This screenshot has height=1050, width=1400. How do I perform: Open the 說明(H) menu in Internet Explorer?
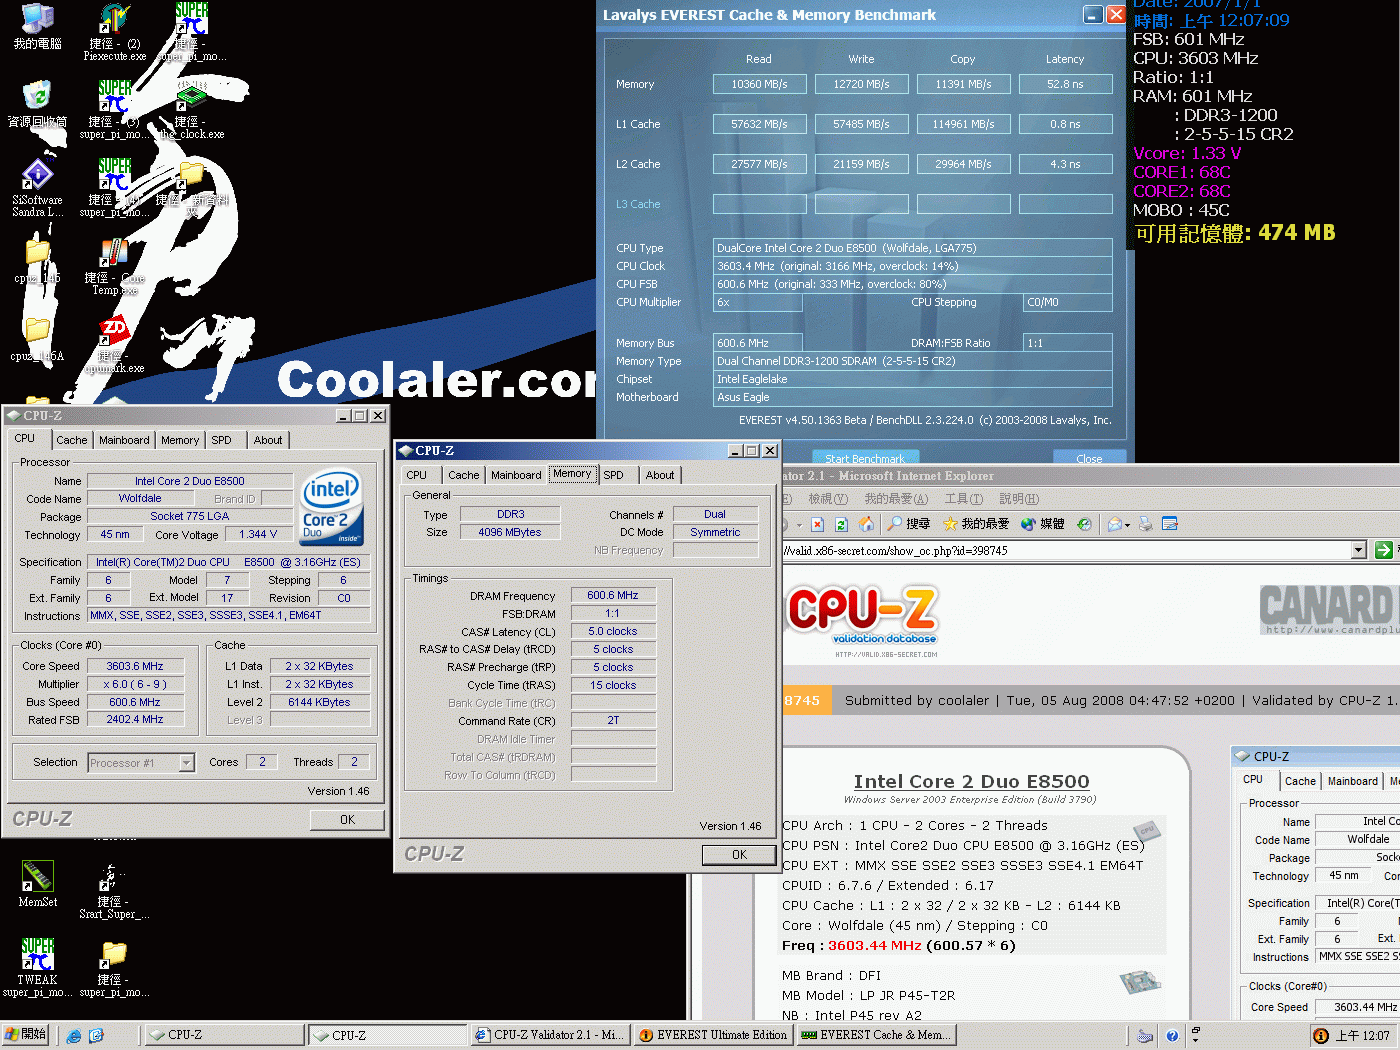[x=1019, y=498]
